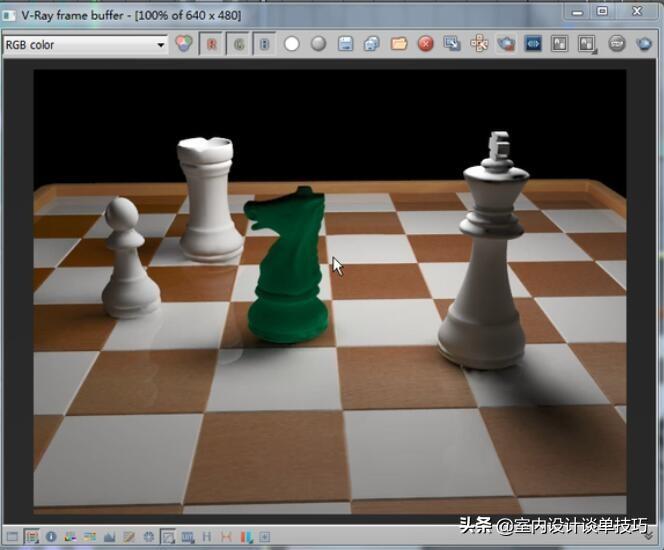Clear the image with red X icon

point(426,44)
